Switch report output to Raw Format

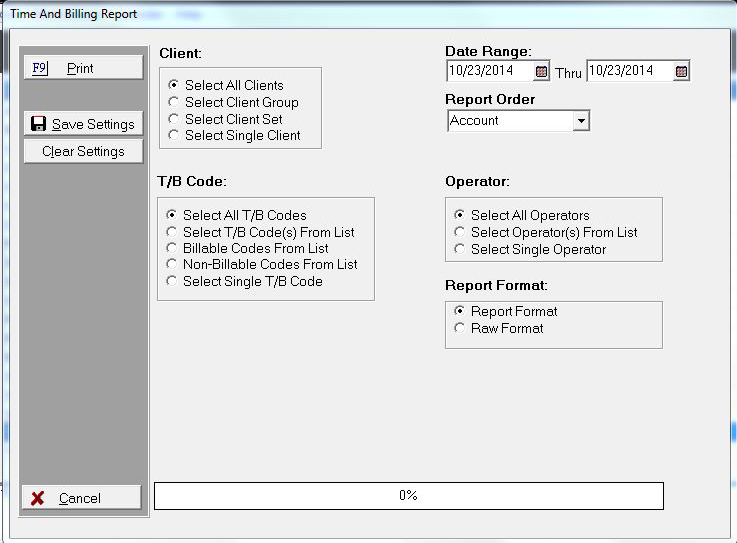point(460,328)
